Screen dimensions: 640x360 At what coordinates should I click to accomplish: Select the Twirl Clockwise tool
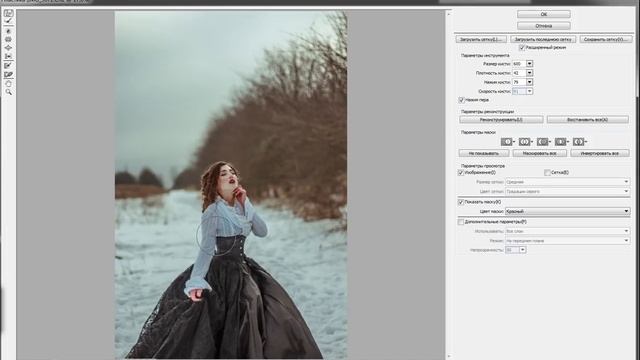click(8, 31)
